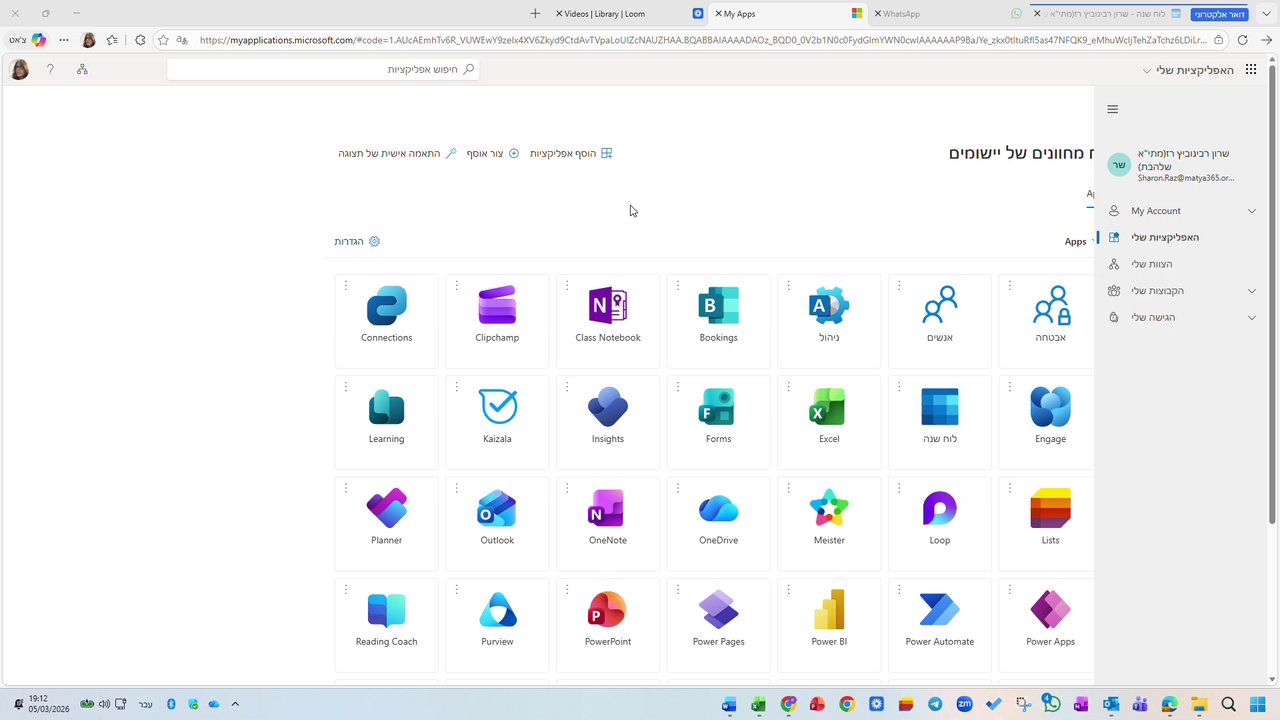The image size is (1280, 720).
Task: Open more options for Connections tile
Action: coord(346,285)
